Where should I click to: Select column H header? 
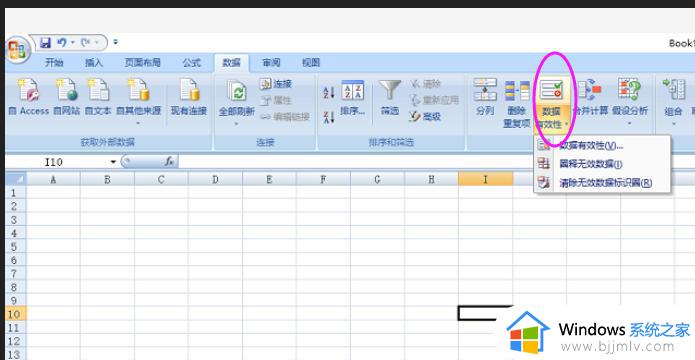pyautogui.click(x=431, y=179)
